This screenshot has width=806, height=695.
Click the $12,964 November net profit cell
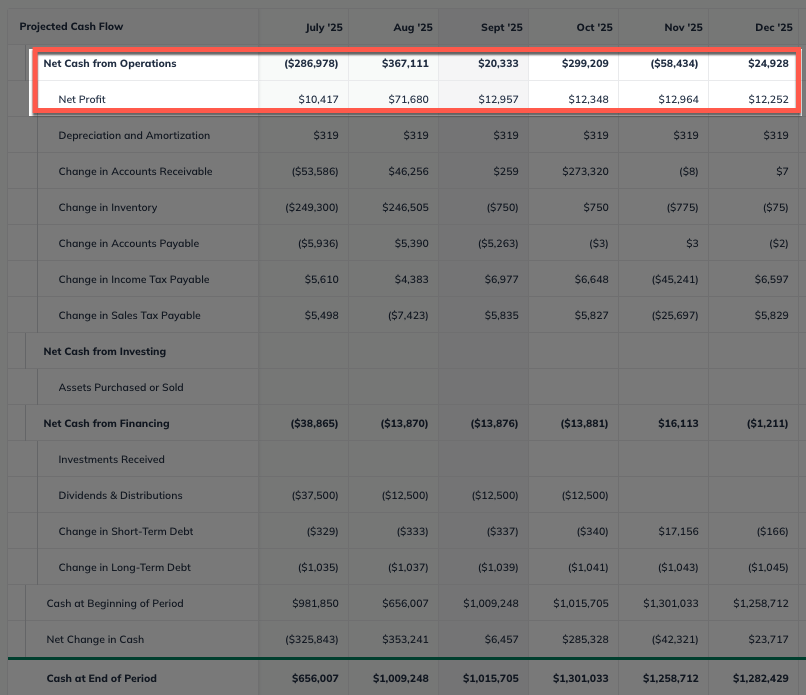[x=678, y=99]
